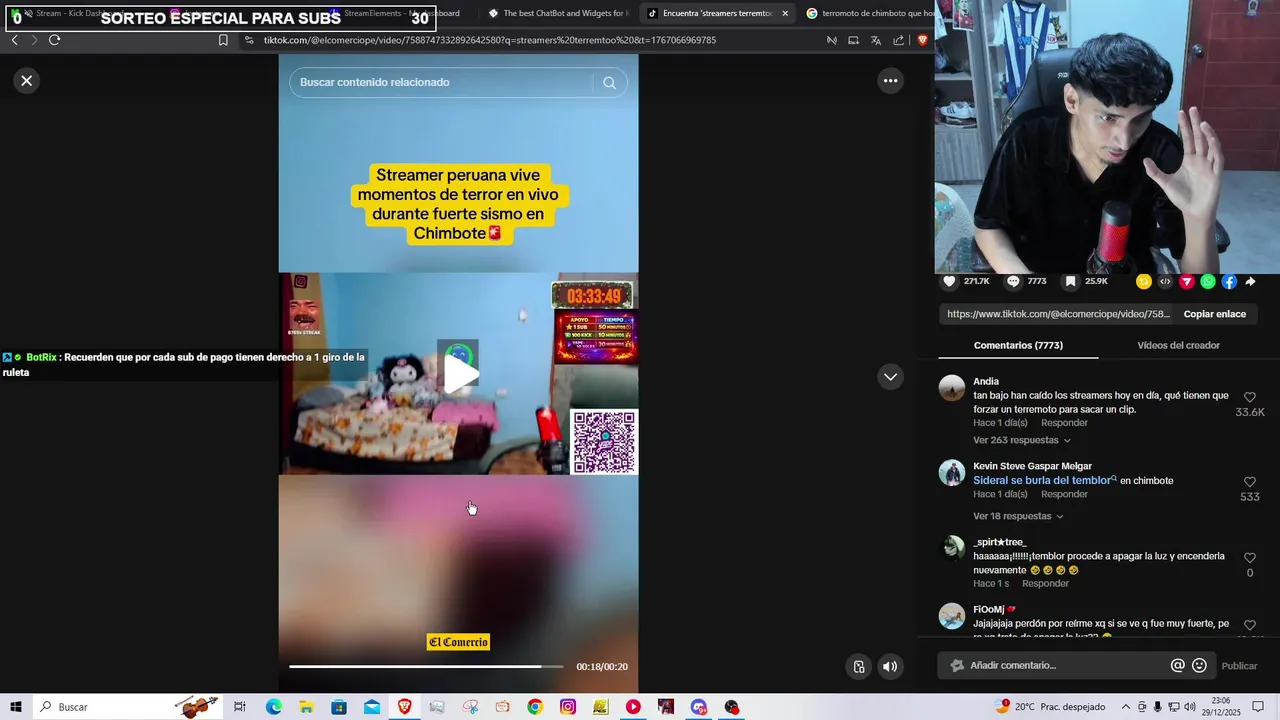The height and width of the screenshot is (720, 1280).
Task: Seek on the video progress bar
Action: tap(428, 666)
